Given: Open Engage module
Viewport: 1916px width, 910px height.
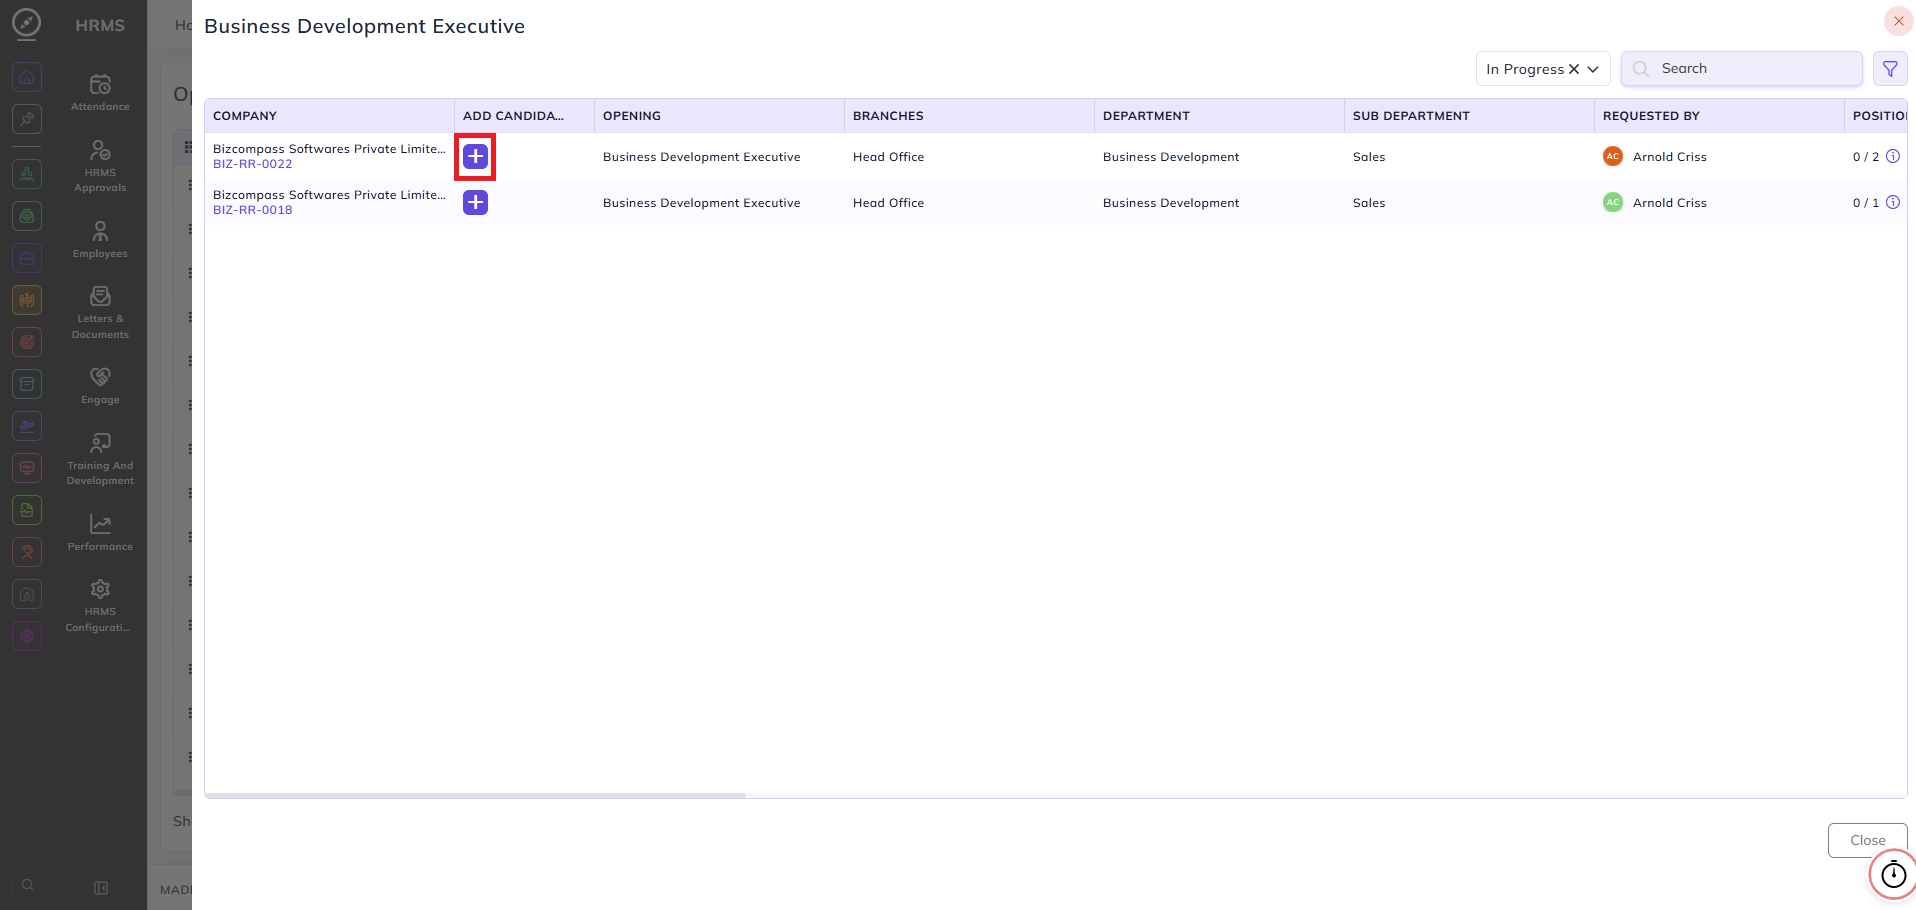Looking at the screenshot, I should click(x=100, y=386).
